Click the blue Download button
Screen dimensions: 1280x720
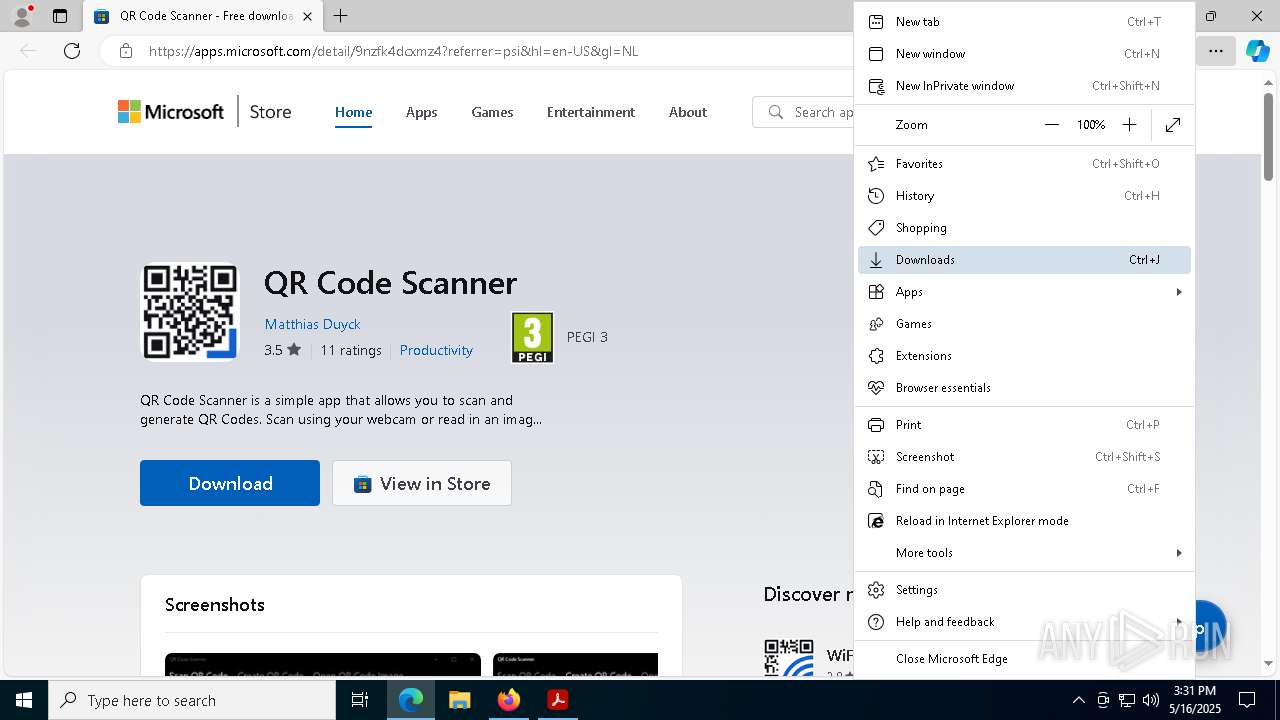coord(230,483)
